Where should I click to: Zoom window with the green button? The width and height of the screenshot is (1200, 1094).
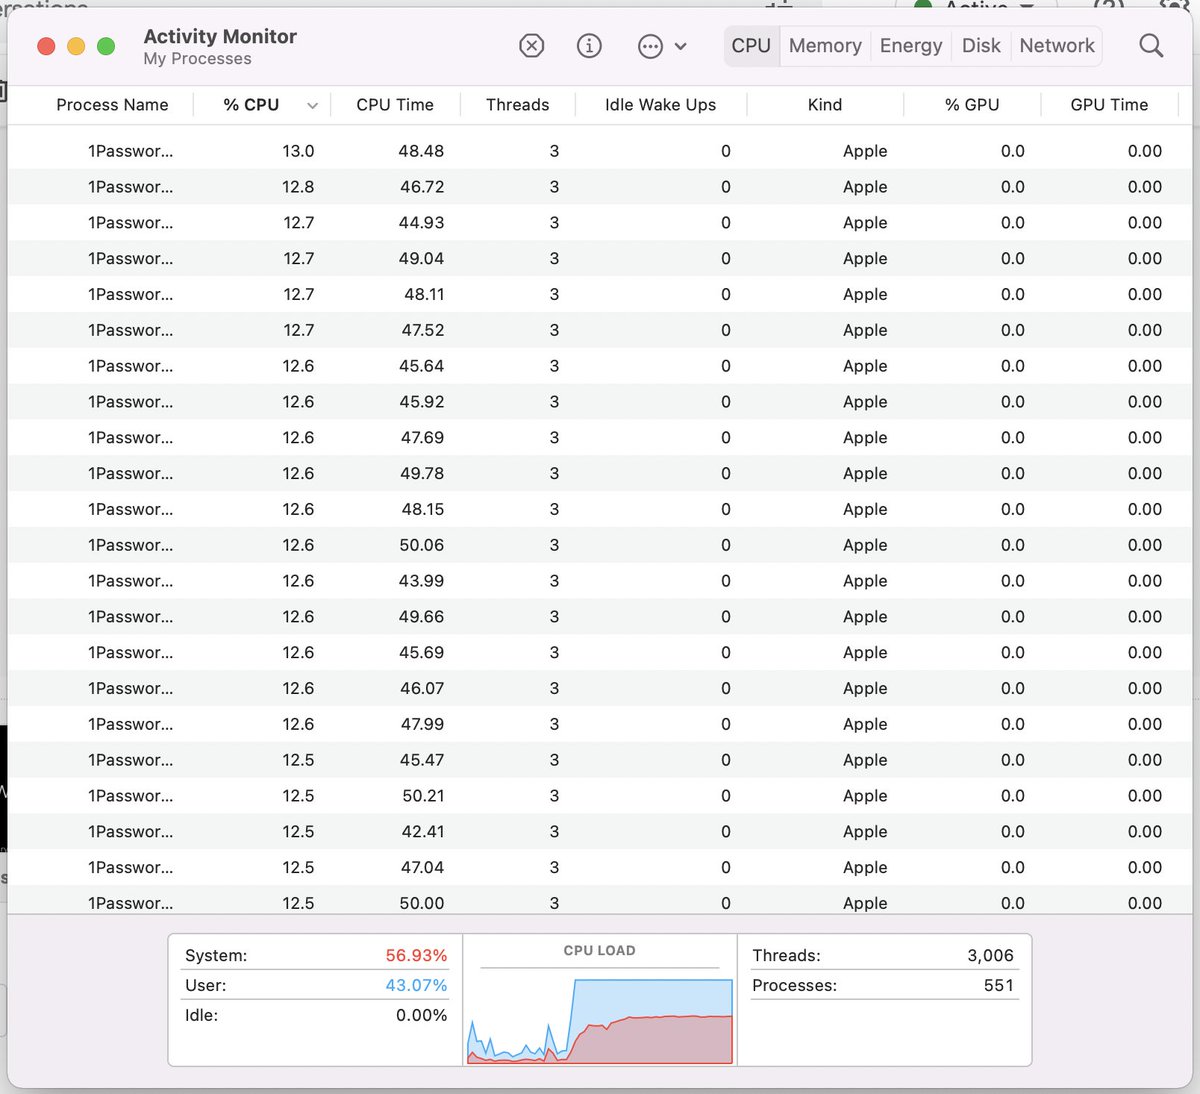coord(106,46)
